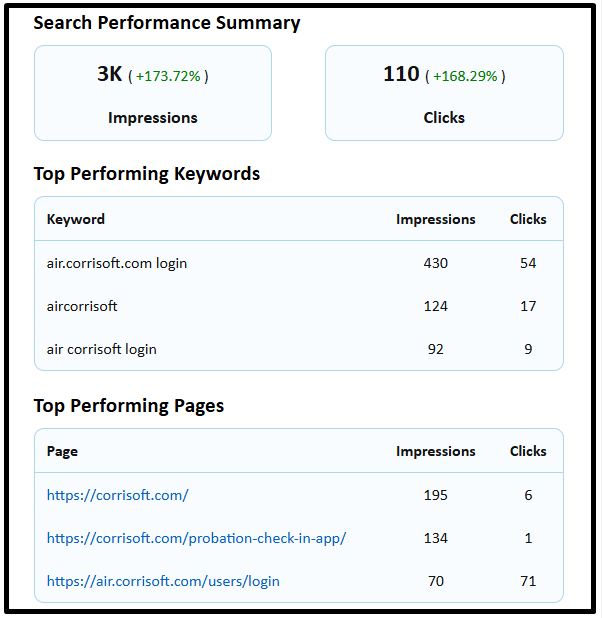
Task: Click the 9 clicks value
Action: click(x=528, y=349)
